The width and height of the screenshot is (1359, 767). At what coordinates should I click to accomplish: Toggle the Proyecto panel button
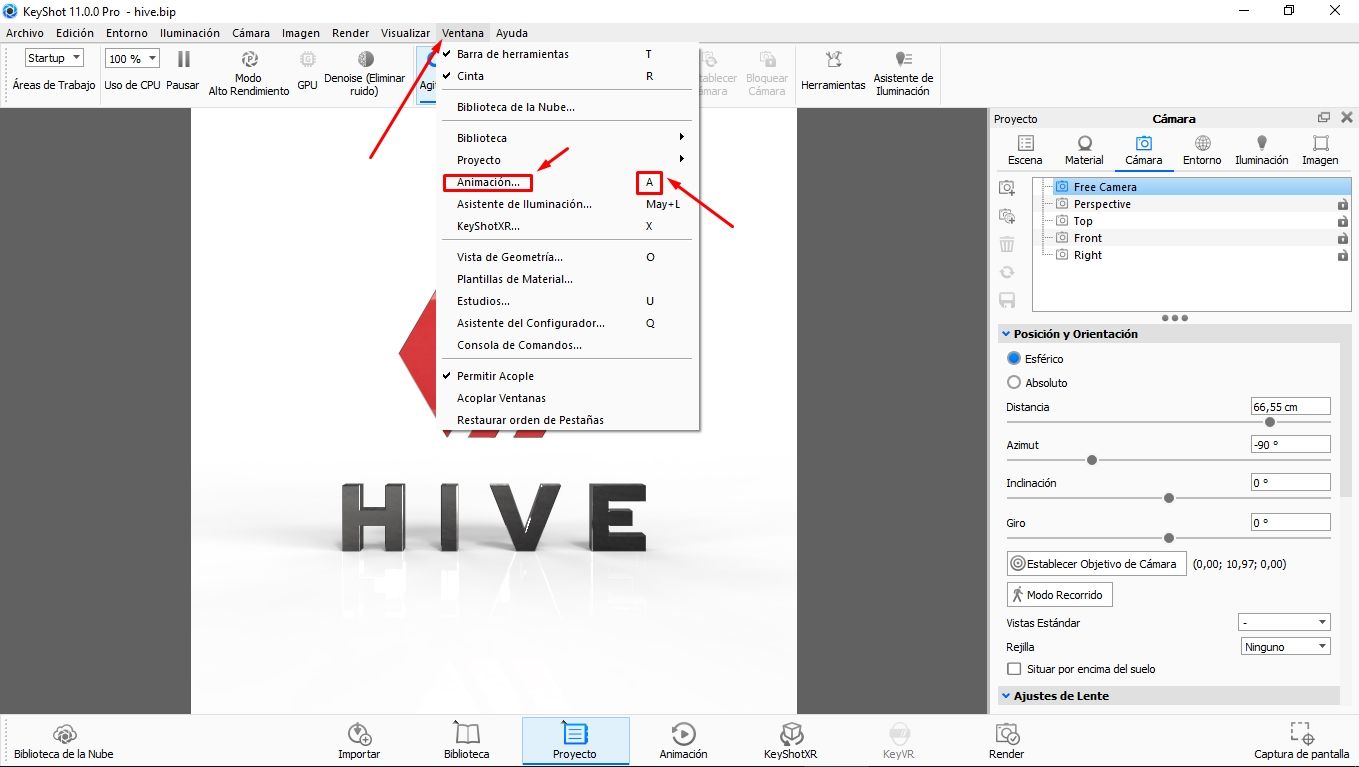tap(575, 741)
